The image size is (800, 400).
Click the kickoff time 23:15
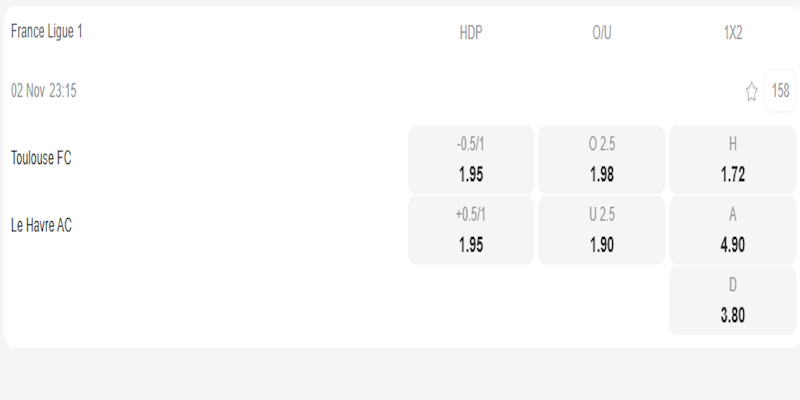point(63,91)
